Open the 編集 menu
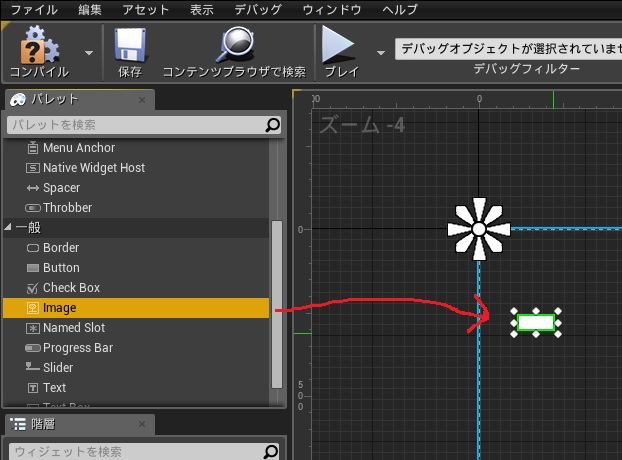Screen dimensions: 622x460 pos(90,10)
